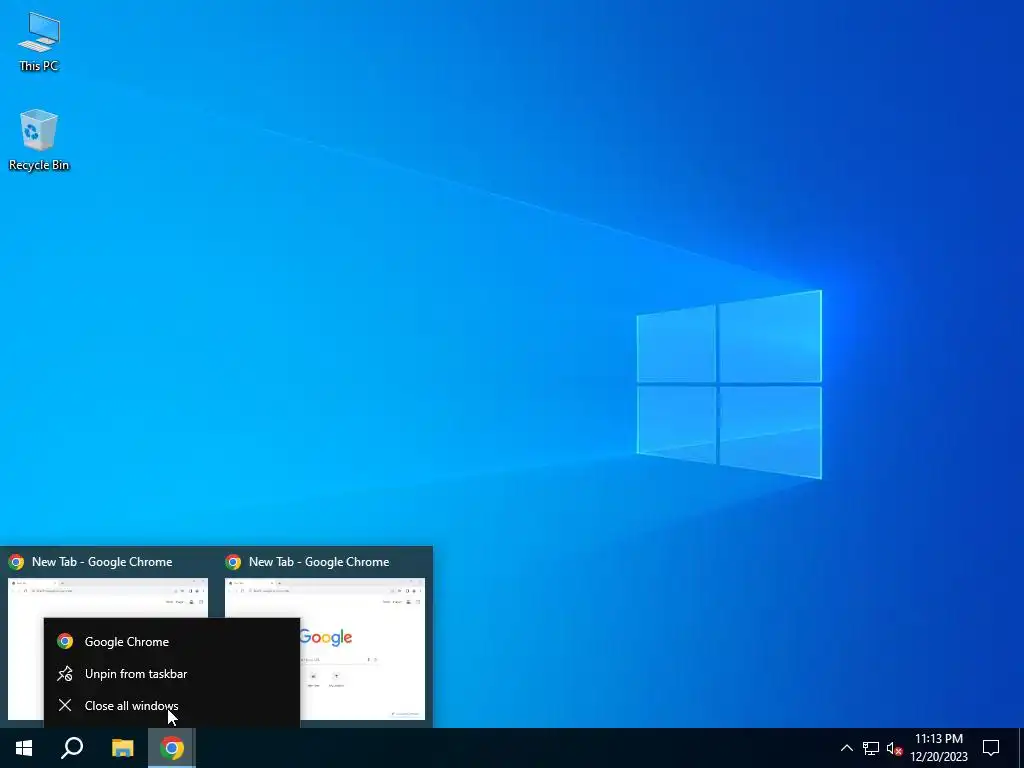
Task: Open the Windows Start menu
Action: (x=24, y=748)
